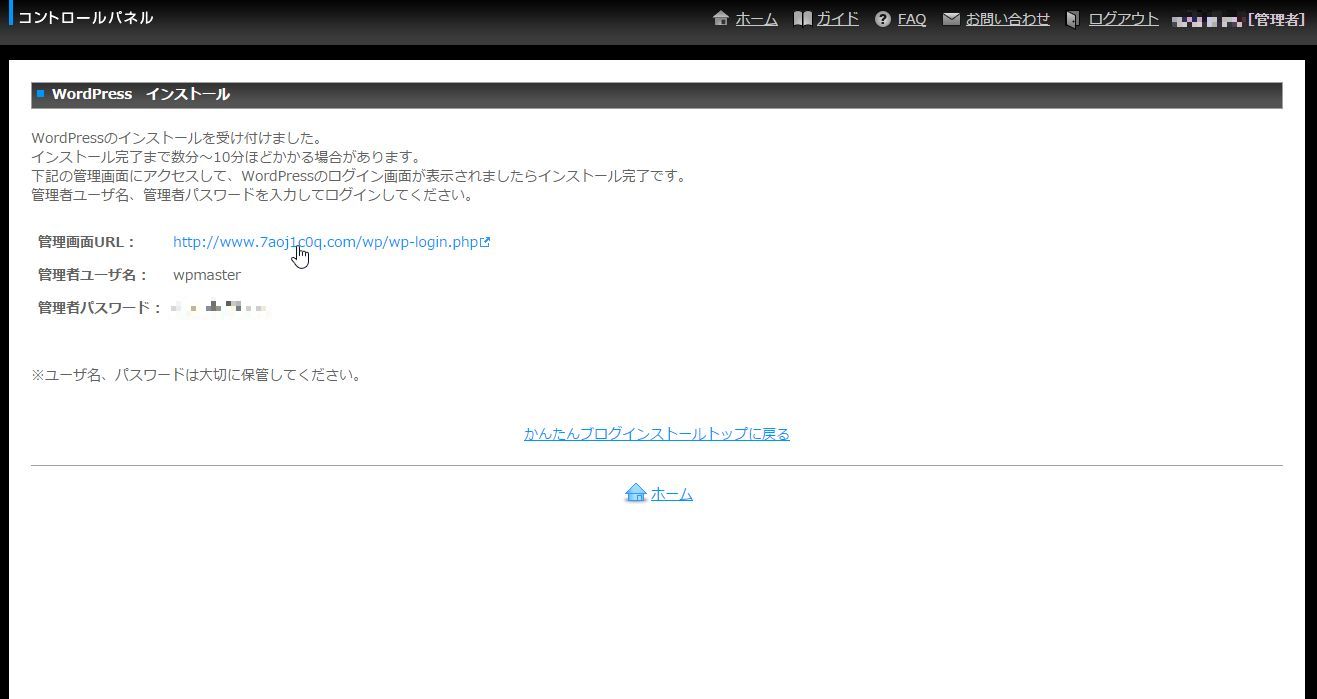This screenshot has width=1317, height=699.
Task: Click the 管理者ユーザ名： label
Action: [93, 275]
